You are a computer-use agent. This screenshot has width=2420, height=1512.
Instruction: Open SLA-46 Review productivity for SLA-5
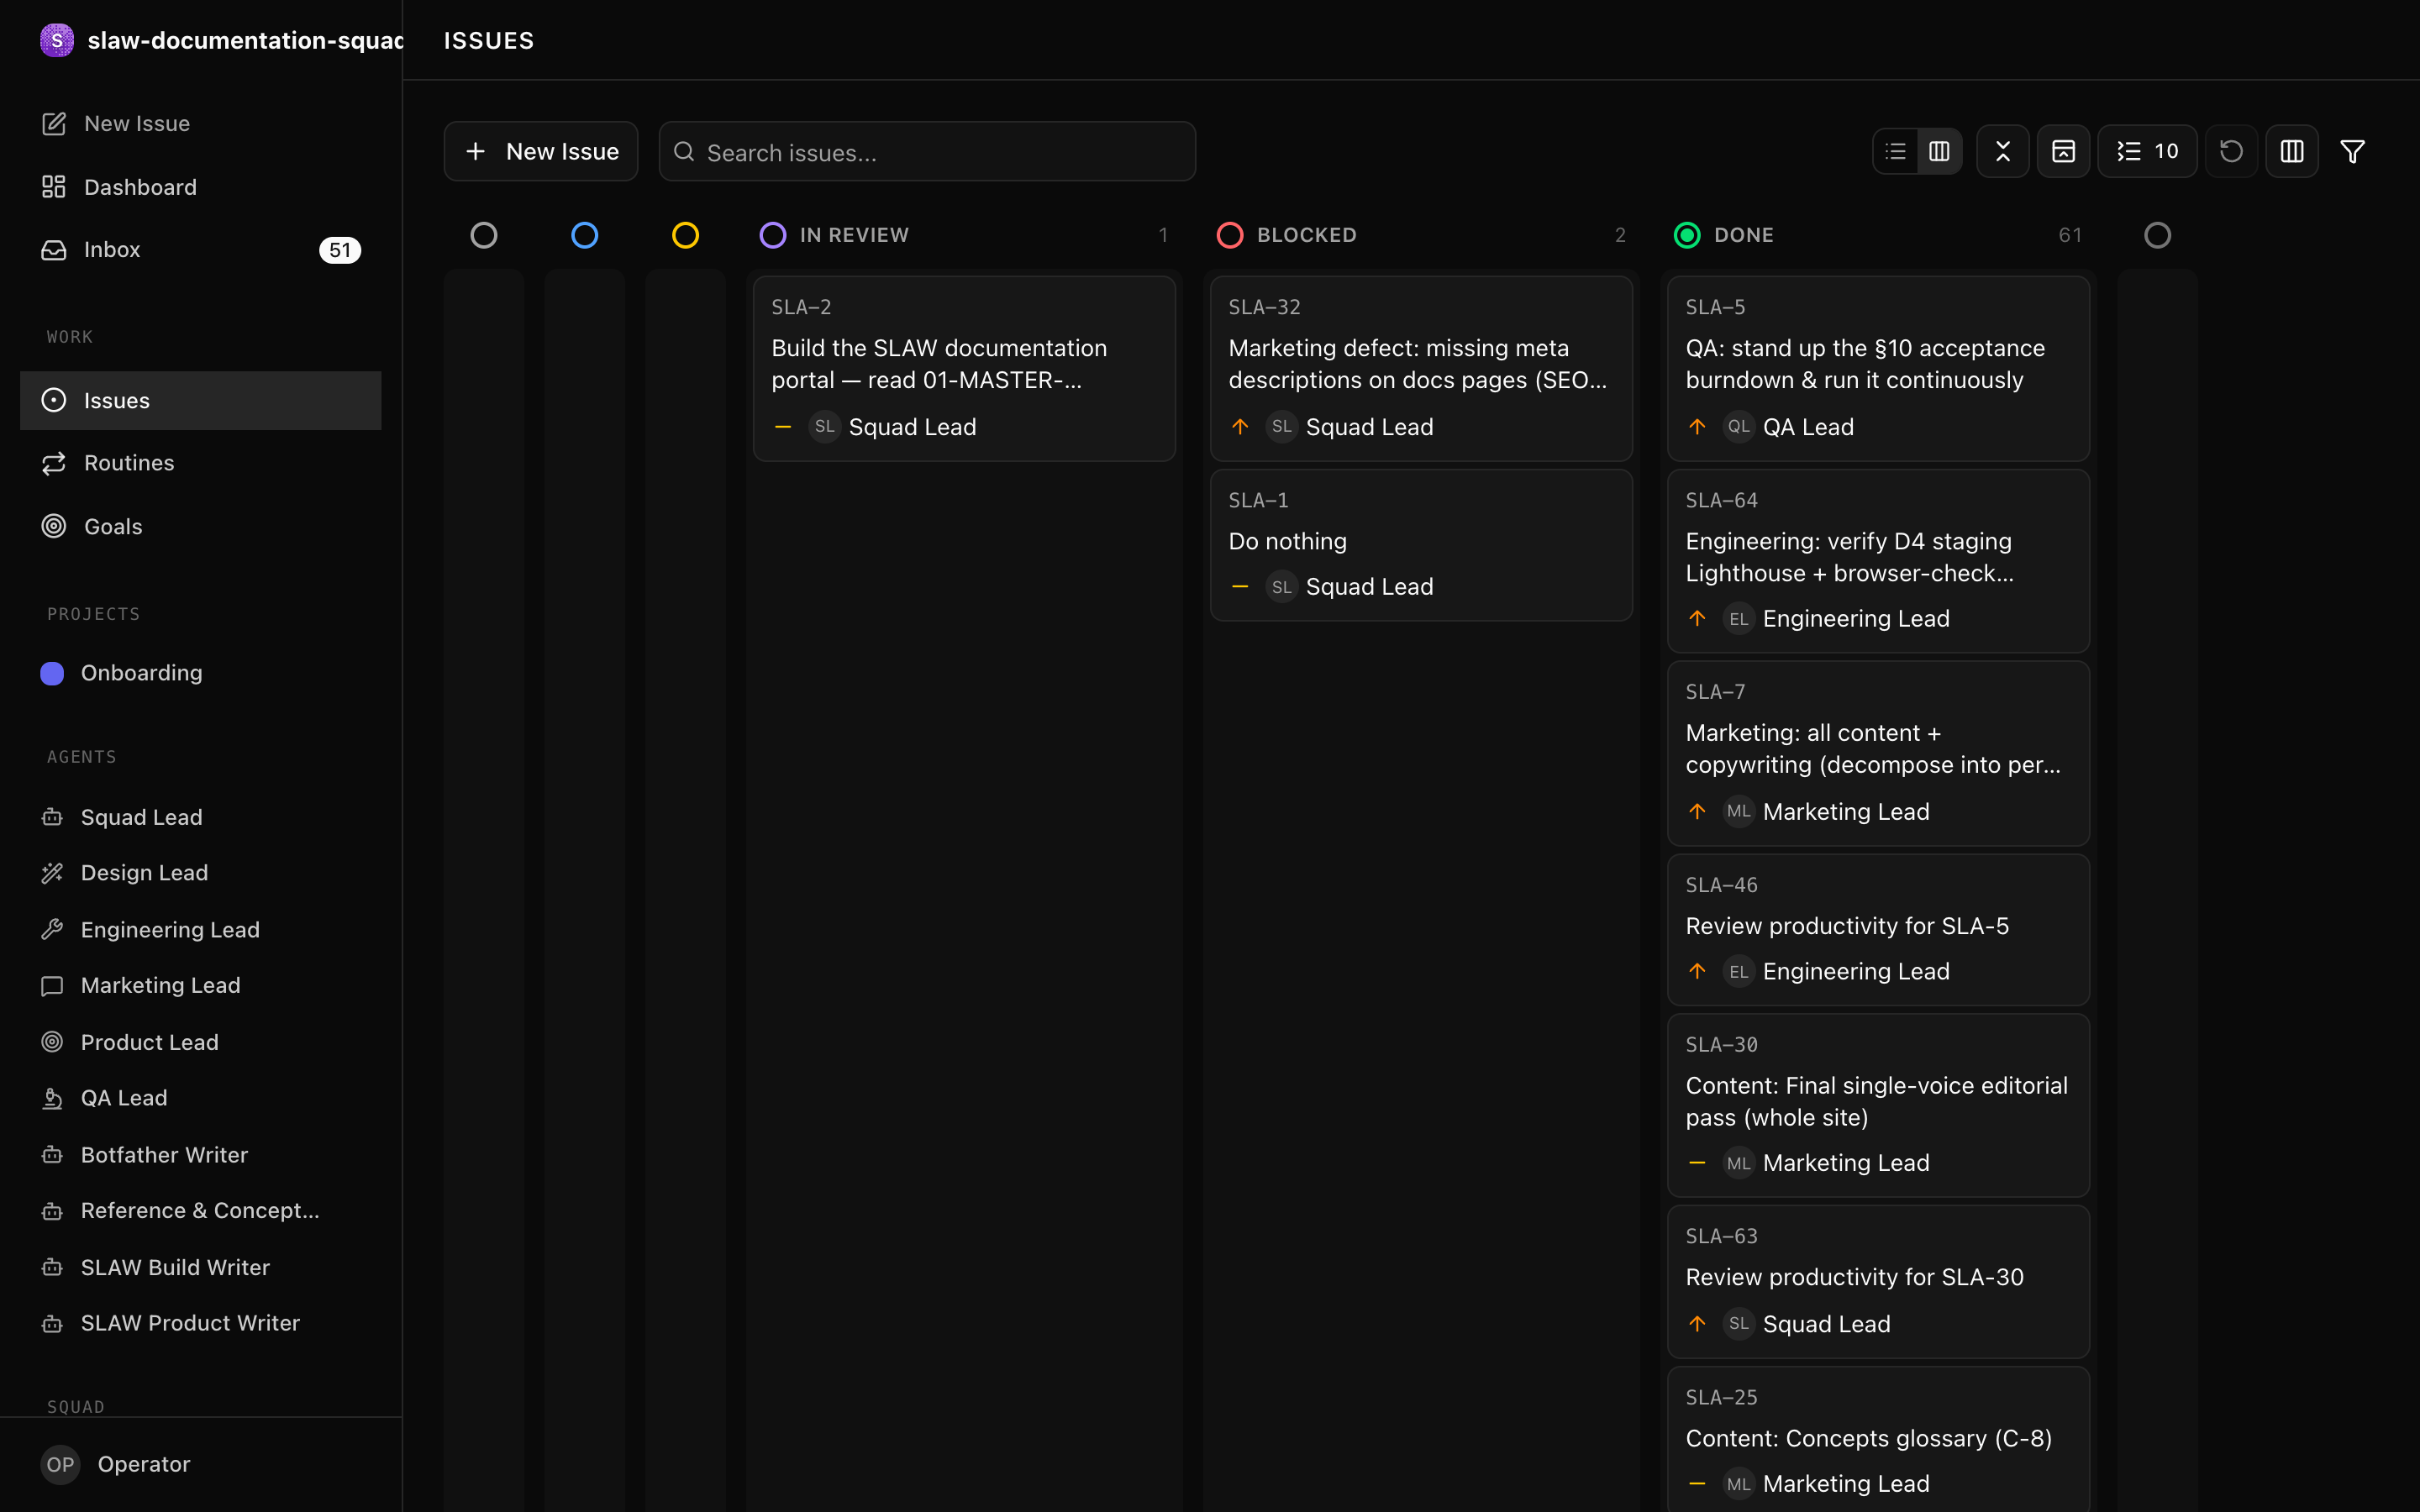pyautogui.click(x=1878, y=929)
